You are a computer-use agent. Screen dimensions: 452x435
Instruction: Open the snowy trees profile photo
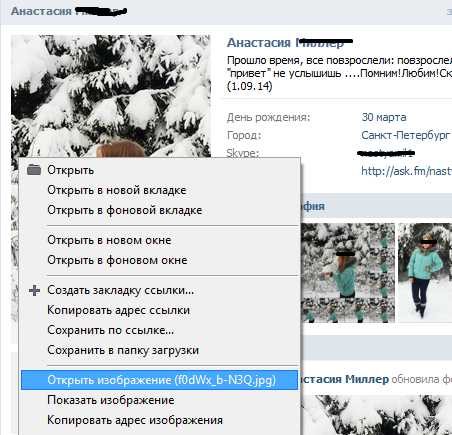(111, 96)
